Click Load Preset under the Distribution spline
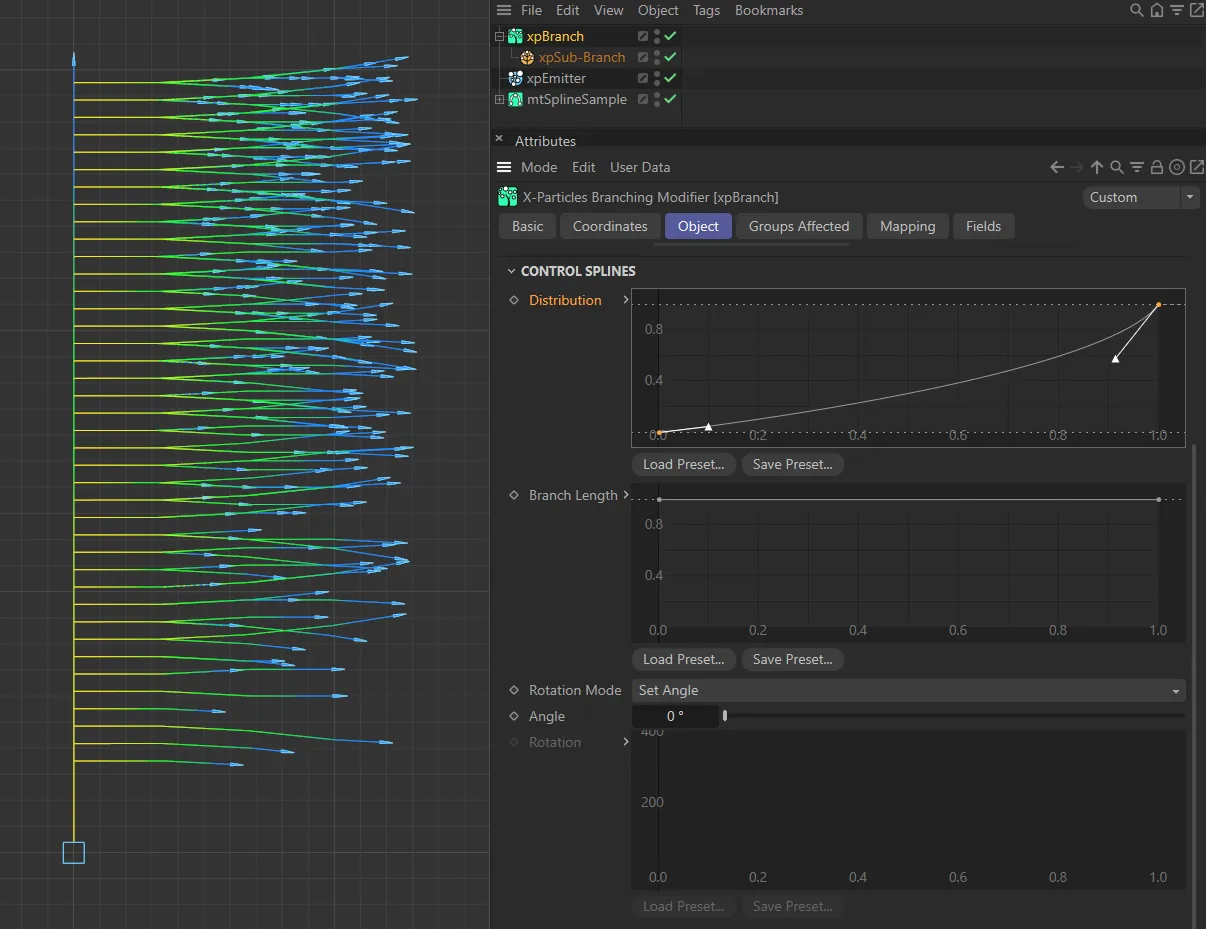The image size is (1206, 929). (683, 464)
